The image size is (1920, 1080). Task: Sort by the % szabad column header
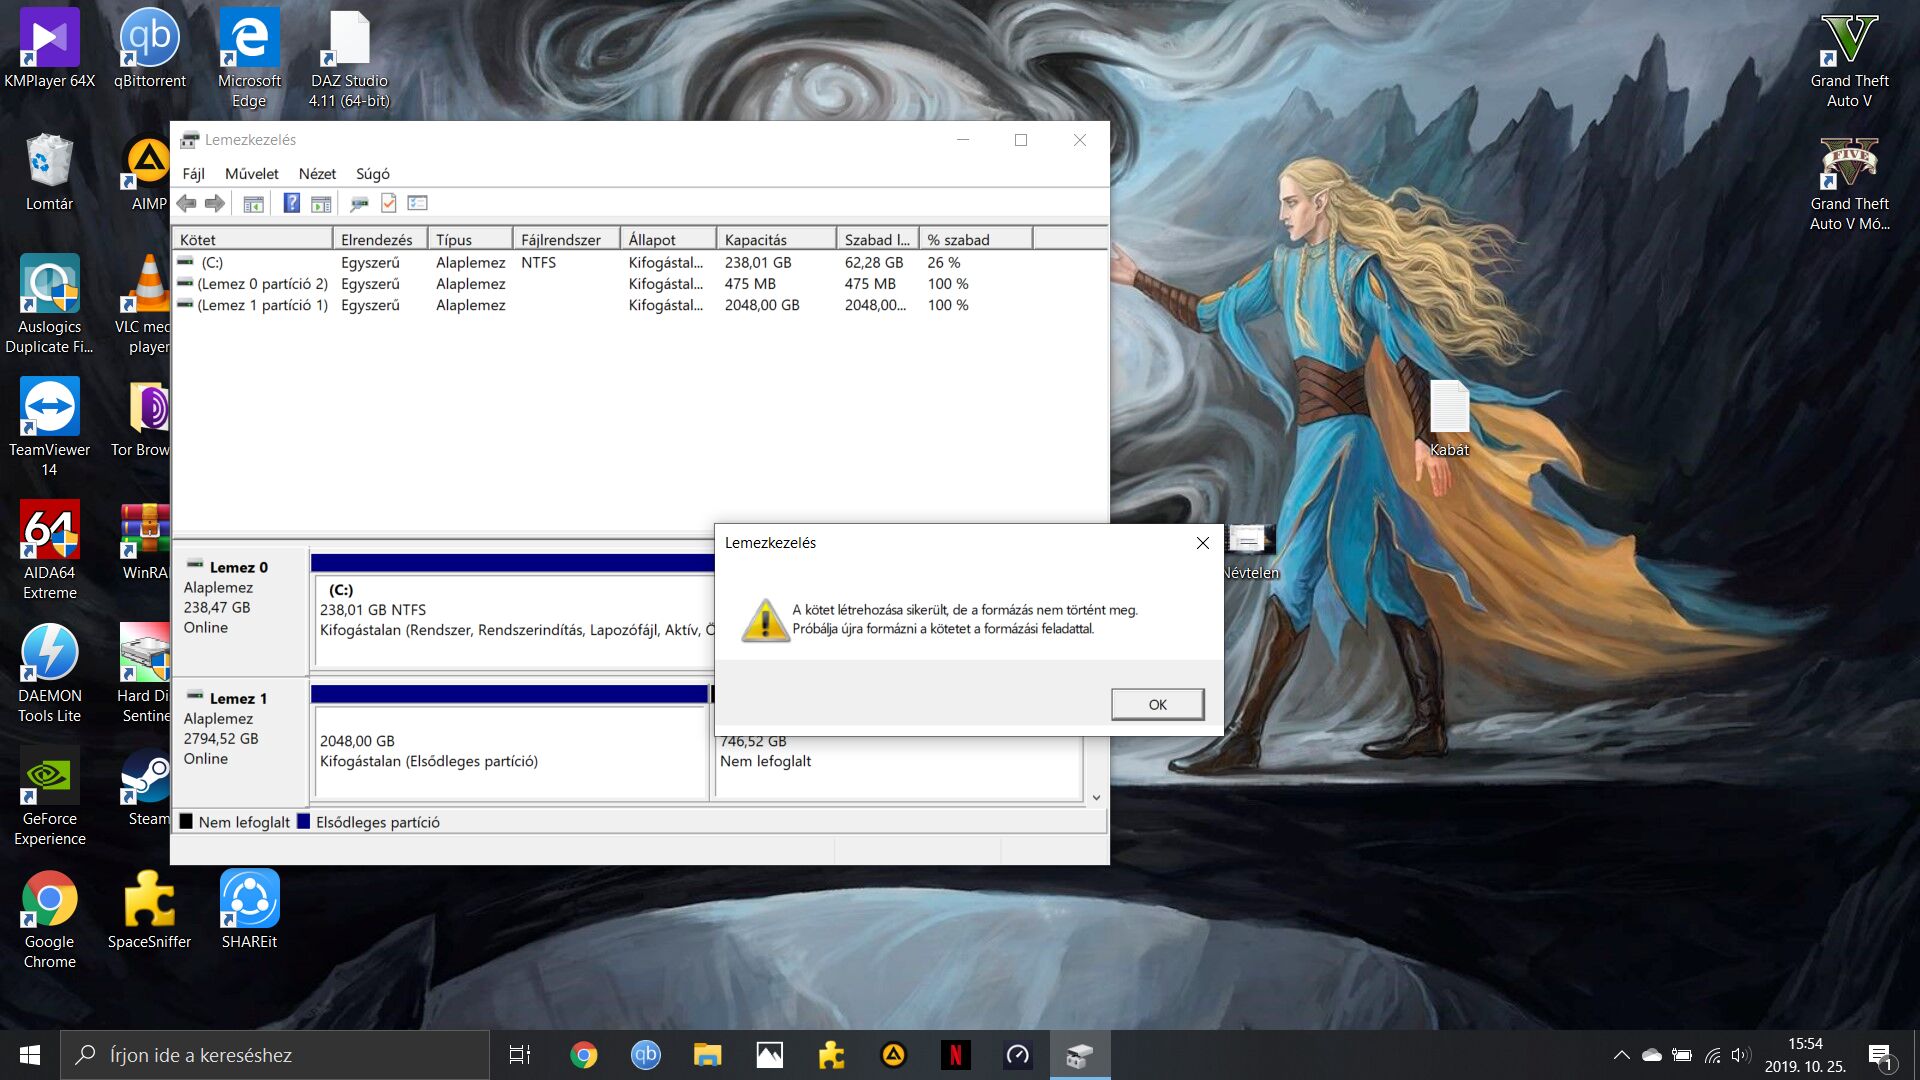(975, 240)
